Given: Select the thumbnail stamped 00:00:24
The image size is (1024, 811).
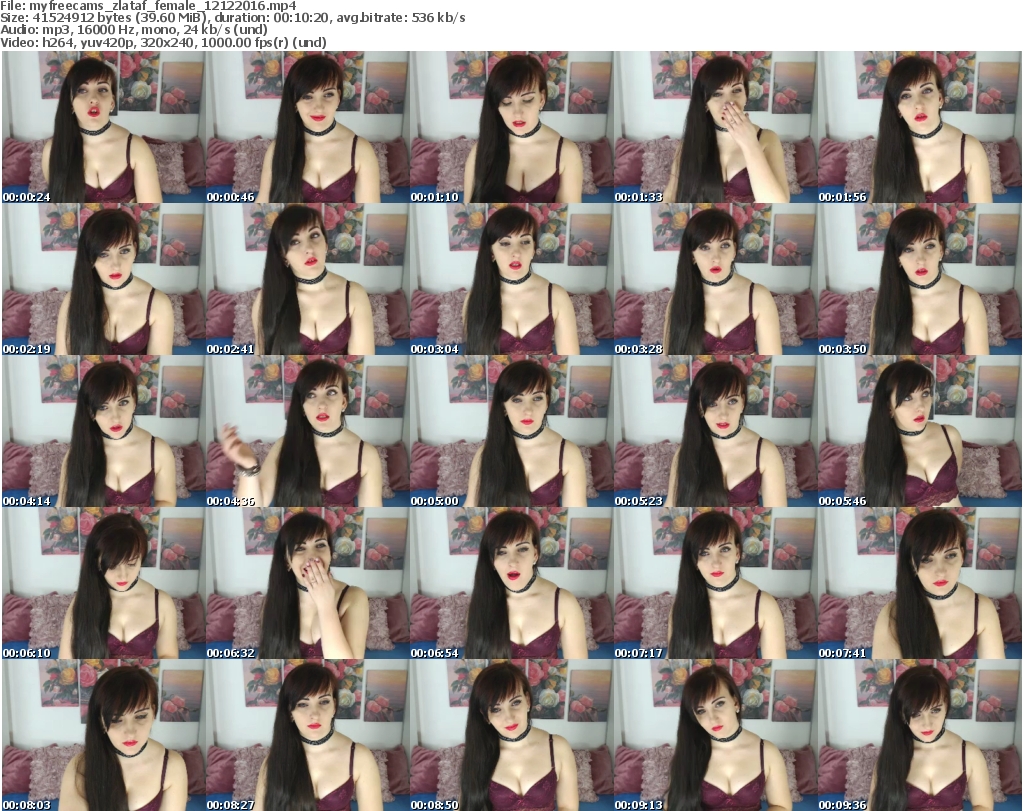Looking at the screenshot, I should pyautogui.click(x=103, y=127).
